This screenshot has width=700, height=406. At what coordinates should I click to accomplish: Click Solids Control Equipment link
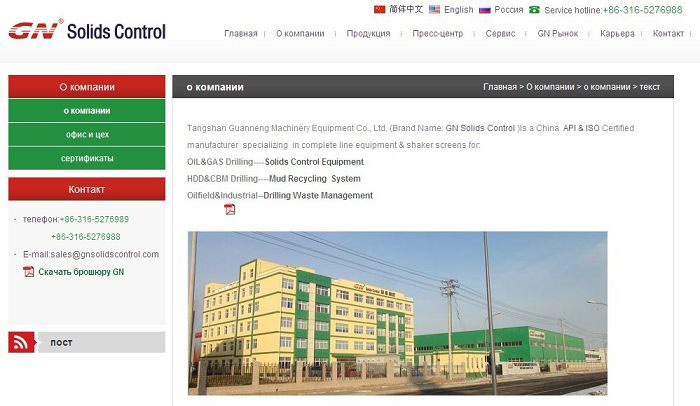pyautogui.click(x=314, y=162)
